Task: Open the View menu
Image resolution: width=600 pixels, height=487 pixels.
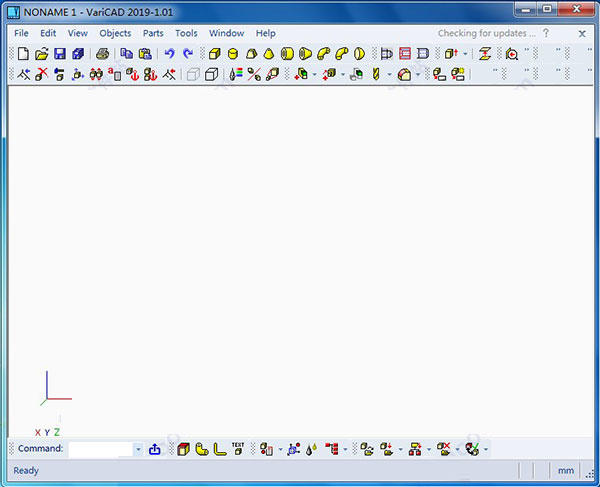Action: coord(78,33)
